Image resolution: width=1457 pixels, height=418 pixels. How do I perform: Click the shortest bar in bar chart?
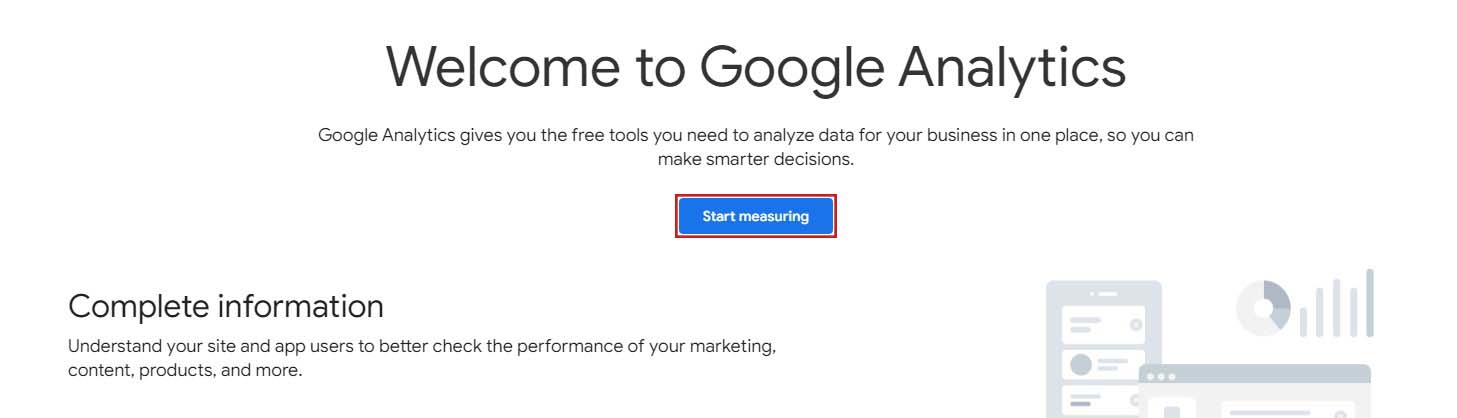(x=1304, y=323)
